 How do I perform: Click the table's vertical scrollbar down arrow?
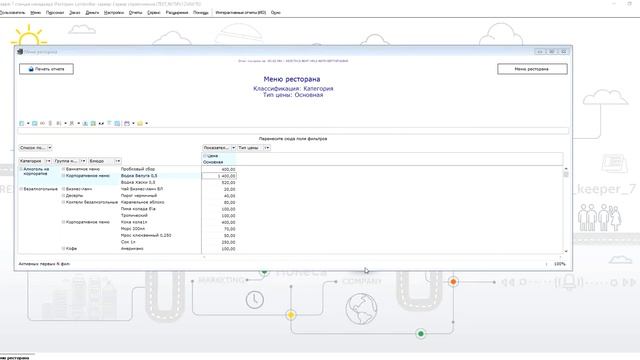tap(566, 251)
